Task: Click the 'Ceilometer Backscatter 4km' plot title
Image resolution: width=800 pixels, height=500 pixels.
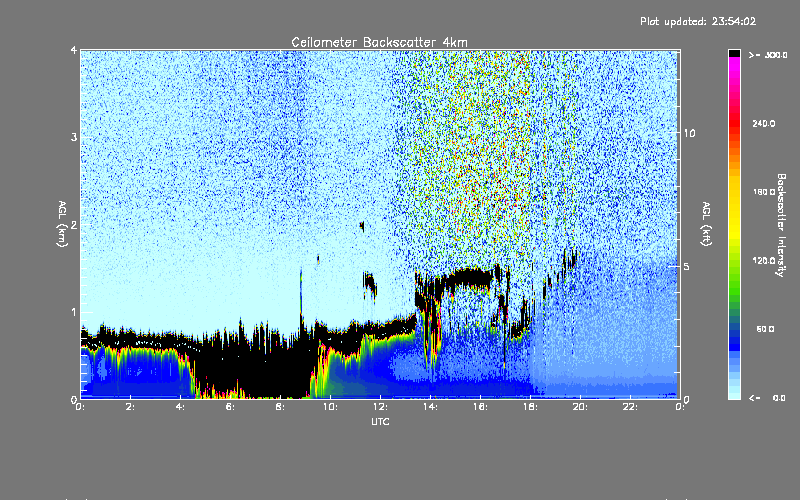Action: [379, 42]
